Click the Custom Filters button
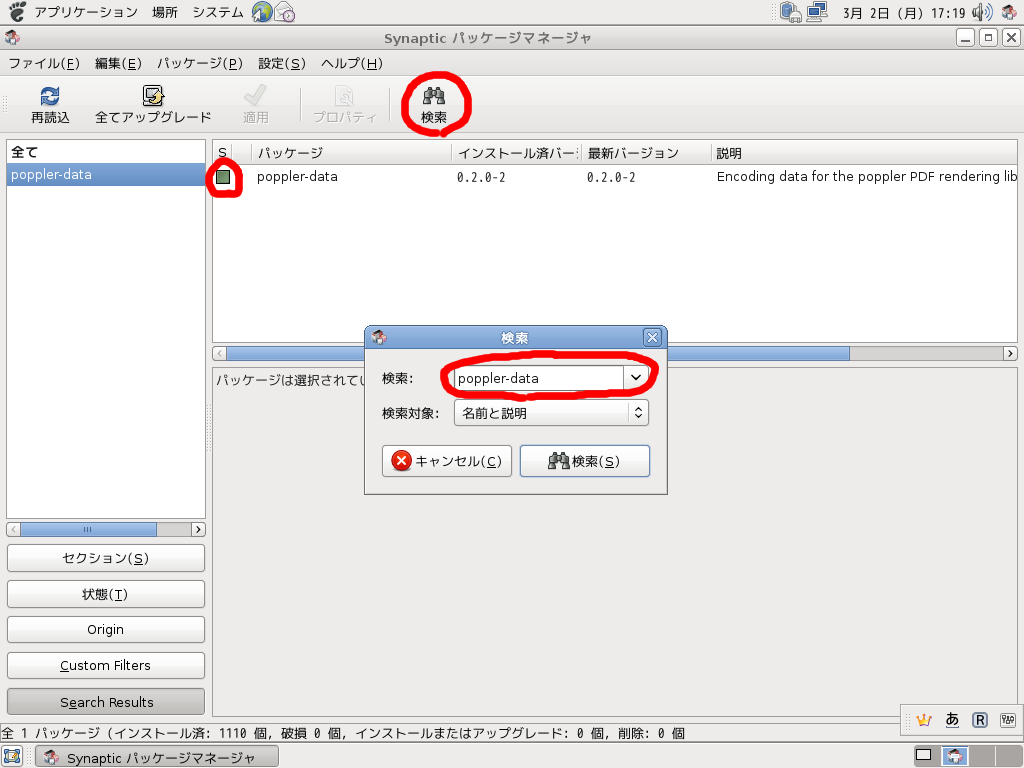Viewport: 1024px width, 768px height. point(105,665)
